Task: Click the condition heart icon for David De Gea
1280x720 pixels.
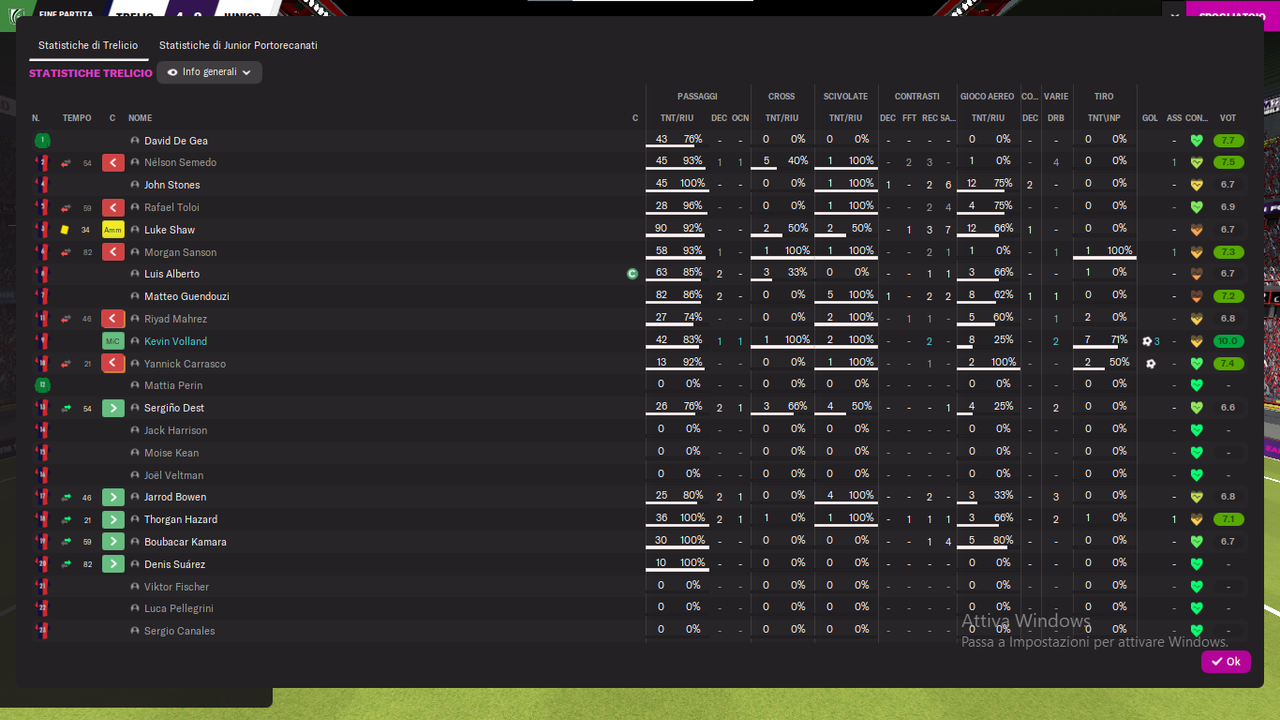Action: click(x=1196, y=141)
